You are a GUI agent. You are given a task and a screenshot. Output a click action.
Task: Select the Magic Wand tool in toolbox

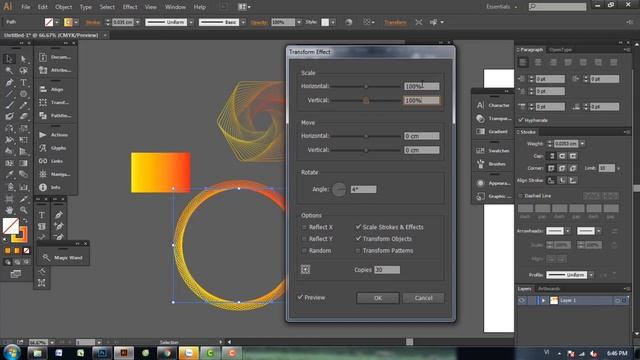9,71
